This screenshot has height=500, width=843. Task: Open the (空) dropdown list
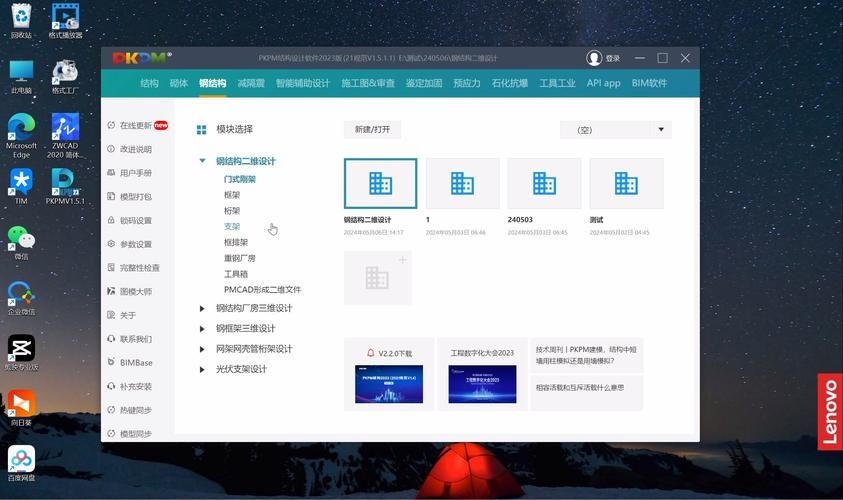coord(660,130)
